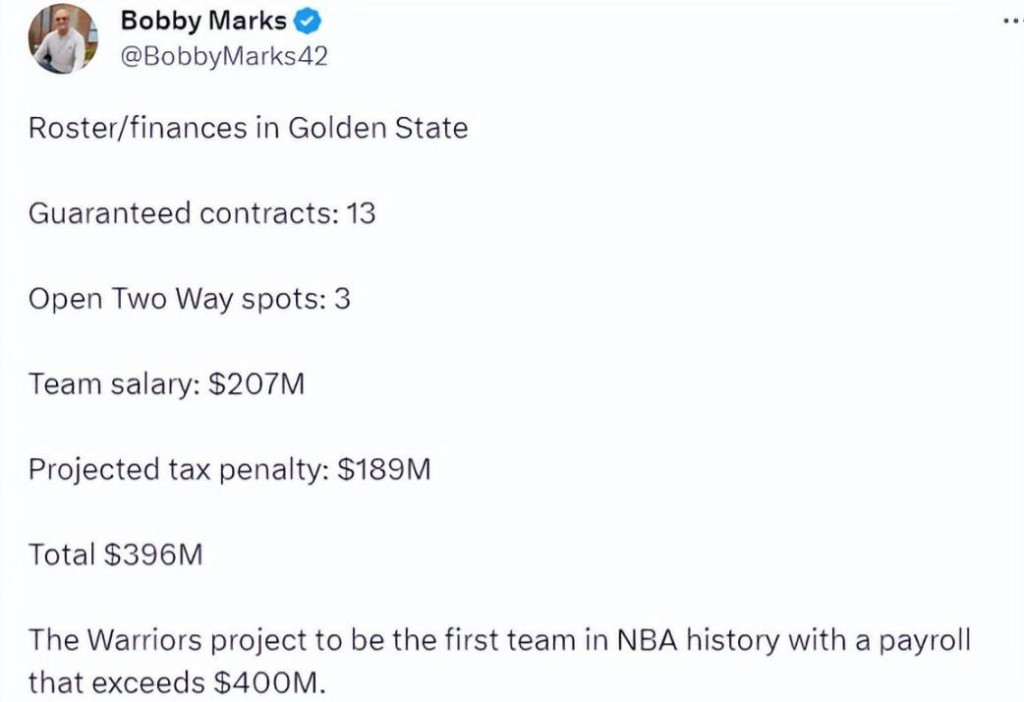Click the 'Total $396M' line
The height and width of the screenshot is (702, 1024).
(116, 554)
